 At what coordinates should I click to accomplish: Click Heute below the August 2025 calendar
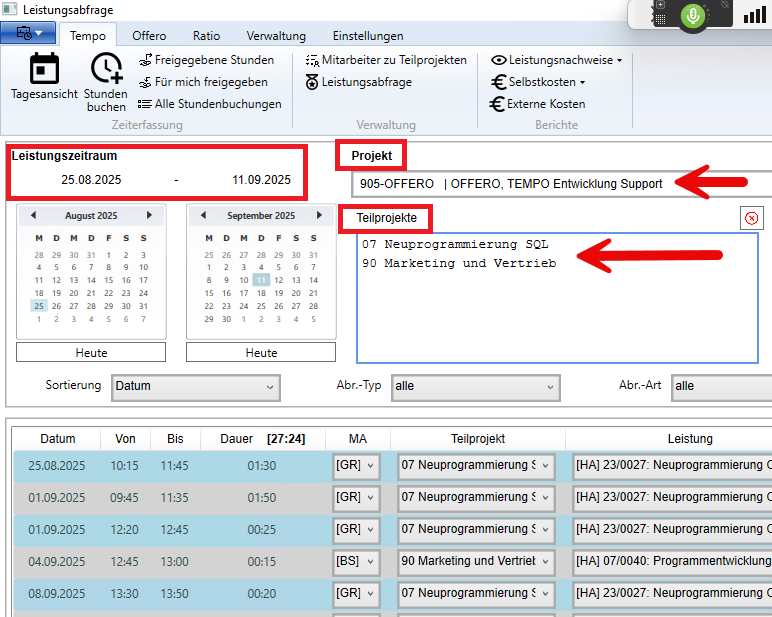point(91,353)
